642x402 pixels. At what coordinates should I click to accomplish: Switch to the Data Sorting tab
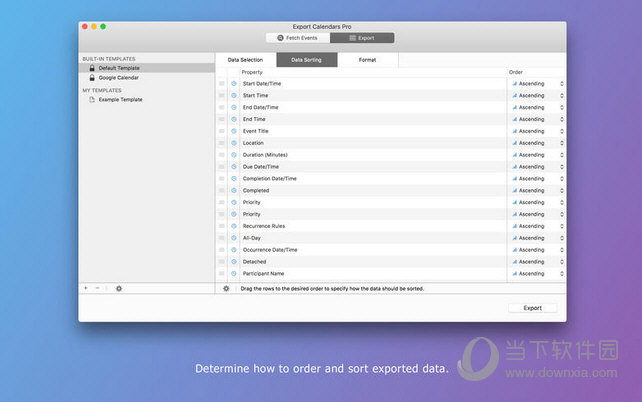[x=307, y=60]
